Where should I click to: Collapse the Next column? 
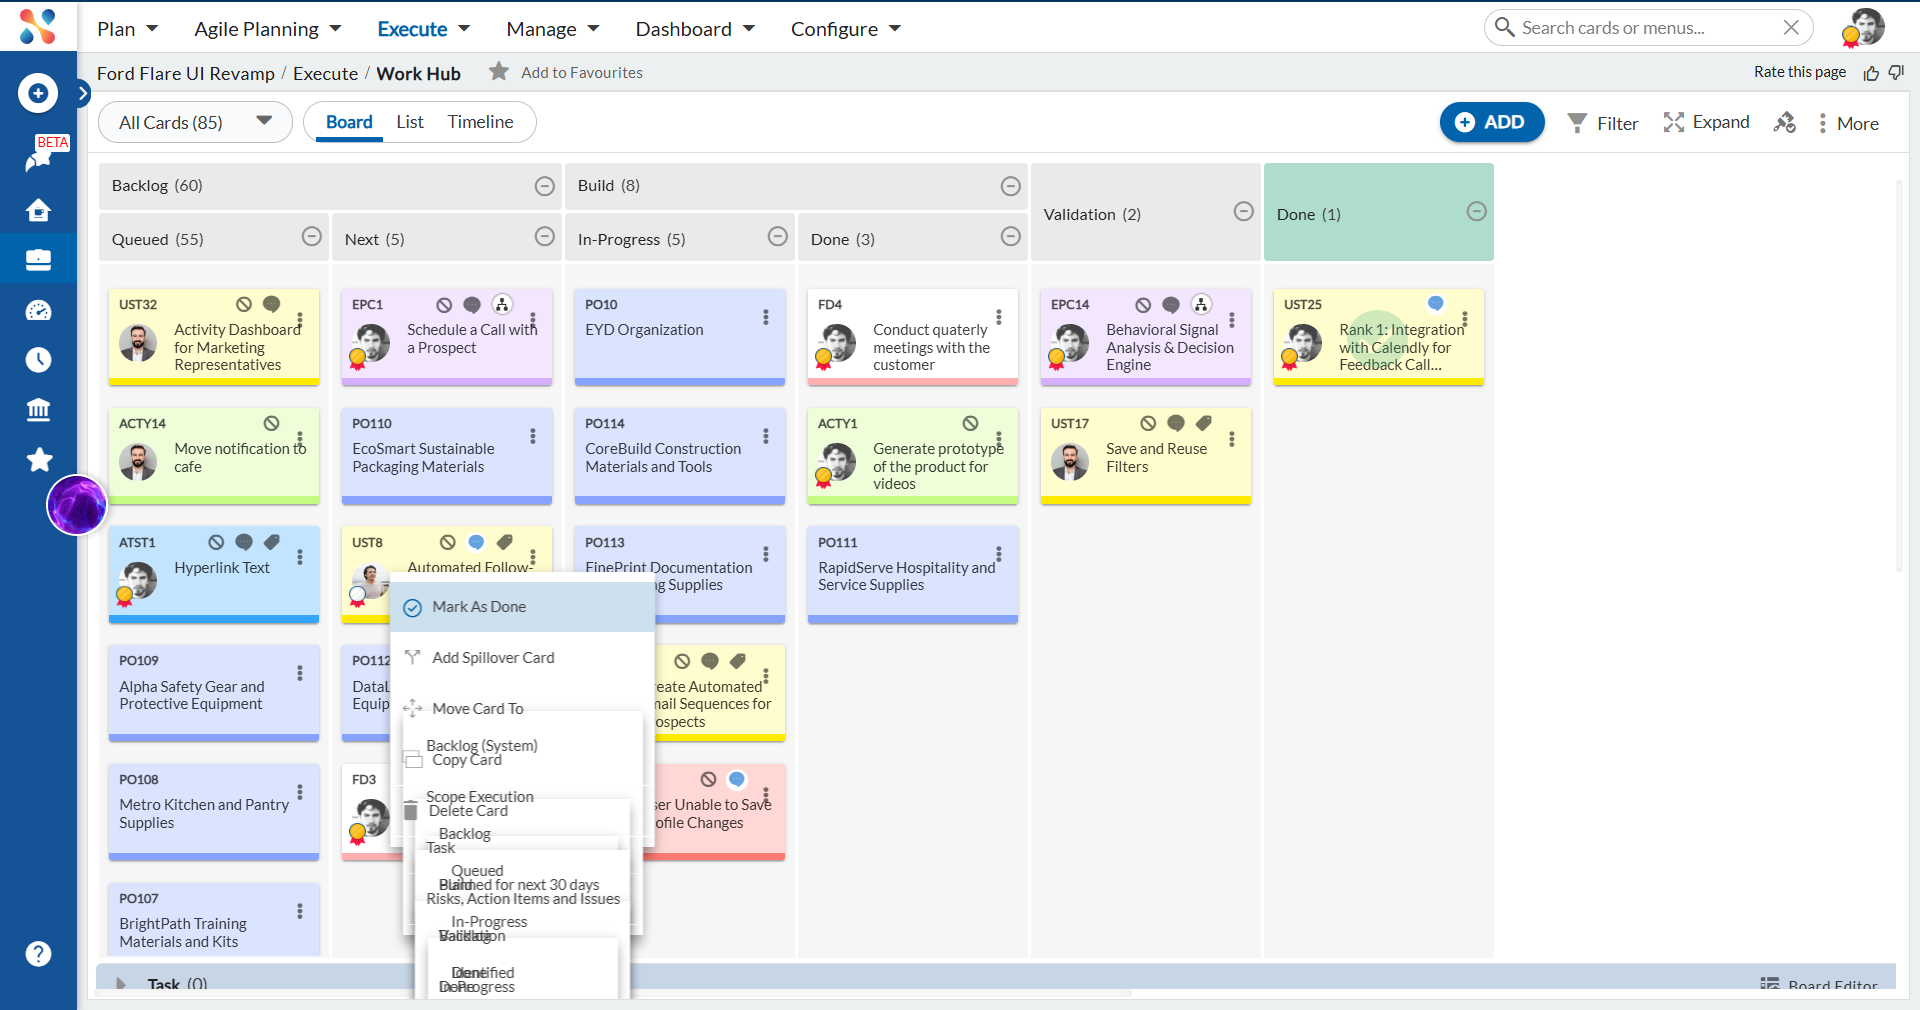pyautogui.click(x=545, y=236)
